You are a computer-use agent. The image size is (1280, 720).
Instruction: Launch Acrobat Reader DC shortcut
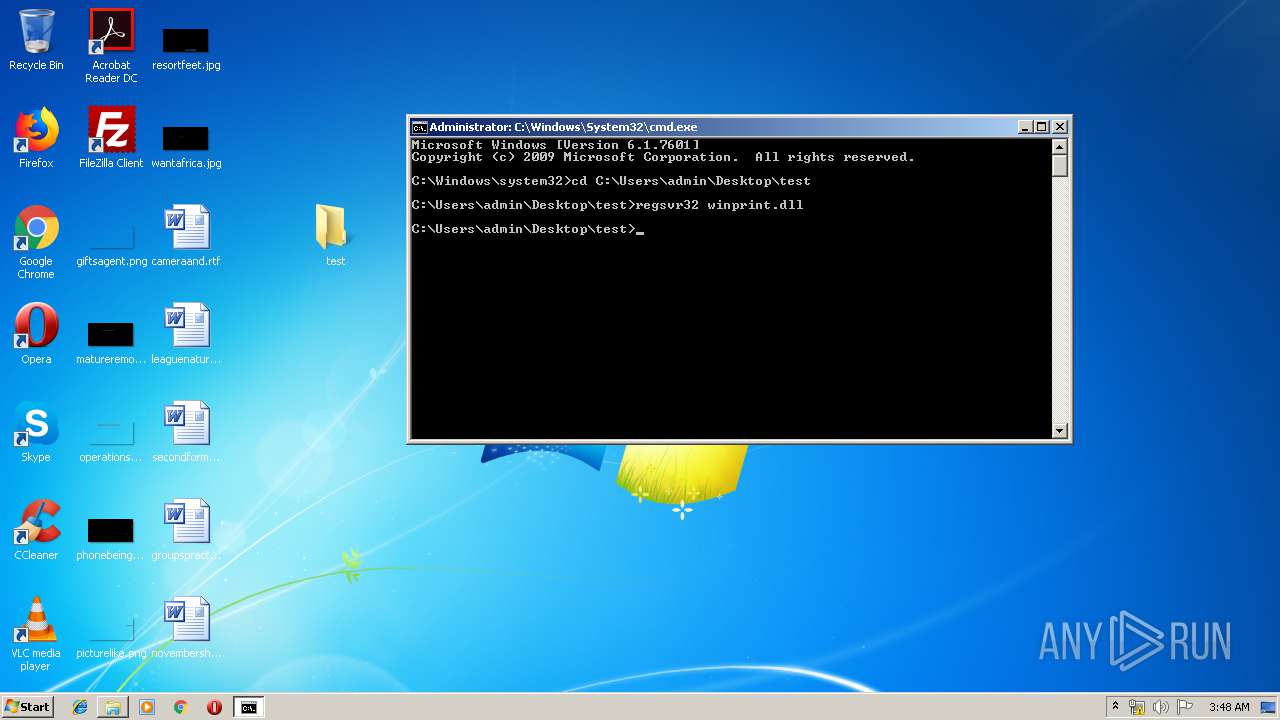click(111, 46)
